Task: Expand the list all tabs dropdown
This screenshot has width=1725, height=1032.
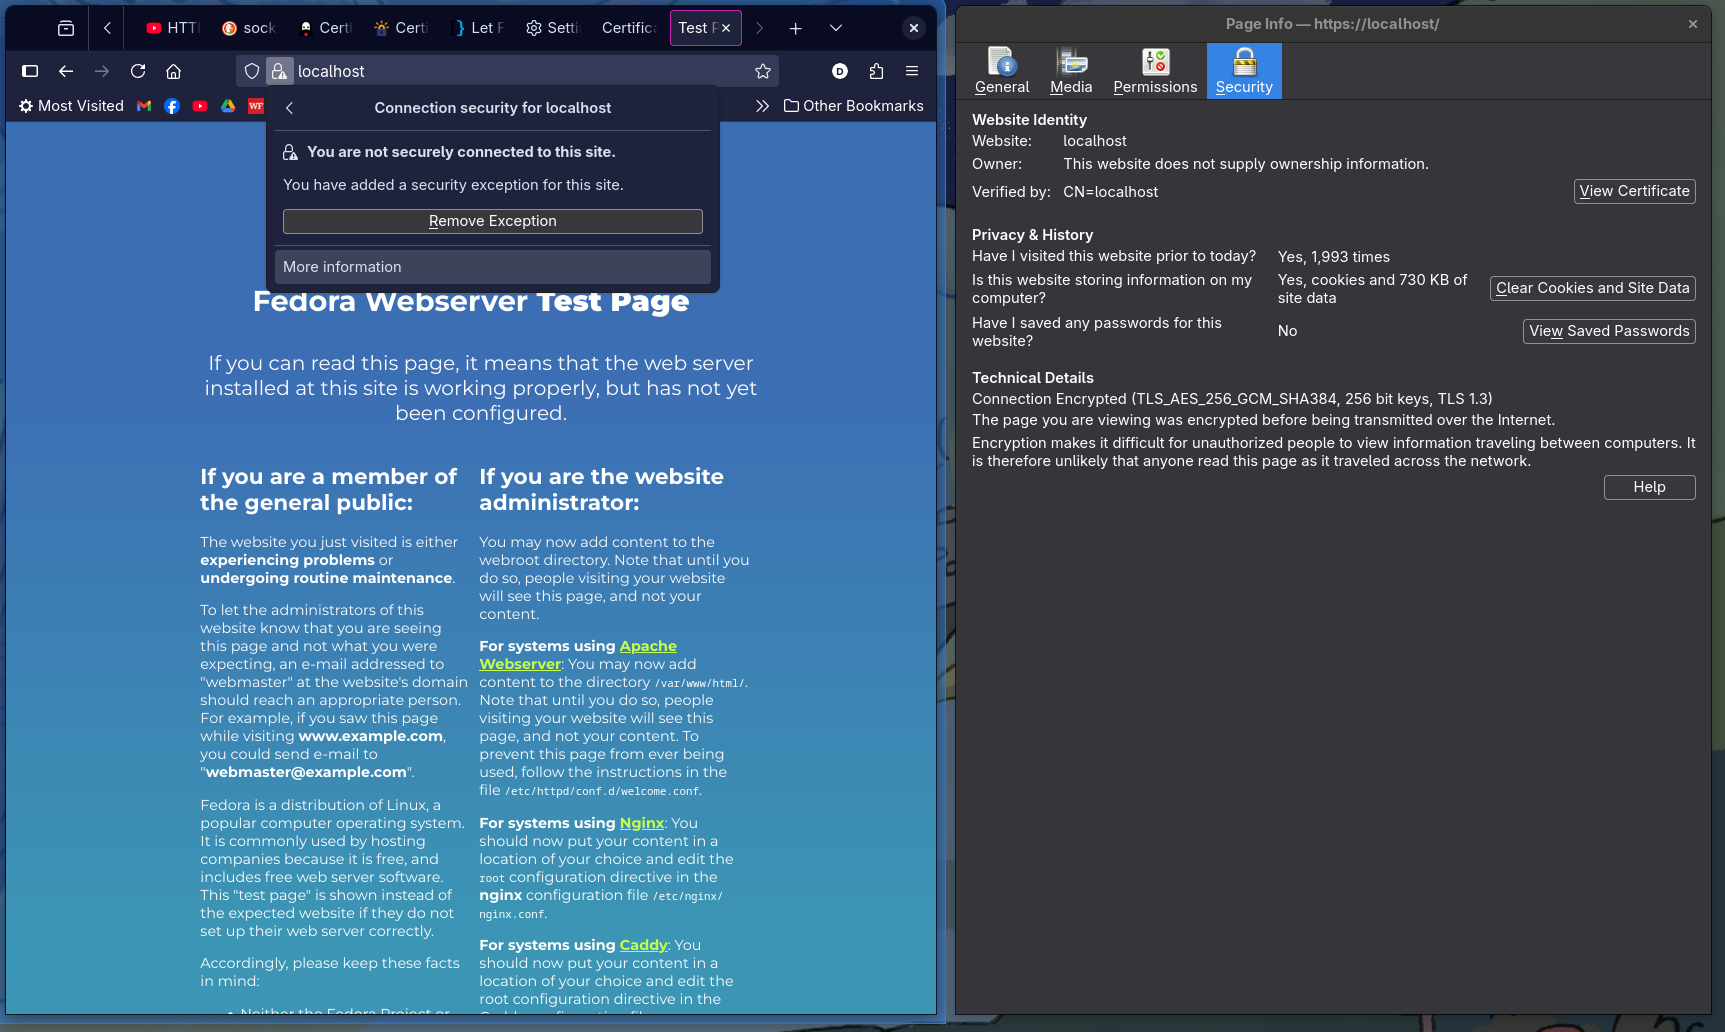Action: pyautogui.click(x=836, y=28)
